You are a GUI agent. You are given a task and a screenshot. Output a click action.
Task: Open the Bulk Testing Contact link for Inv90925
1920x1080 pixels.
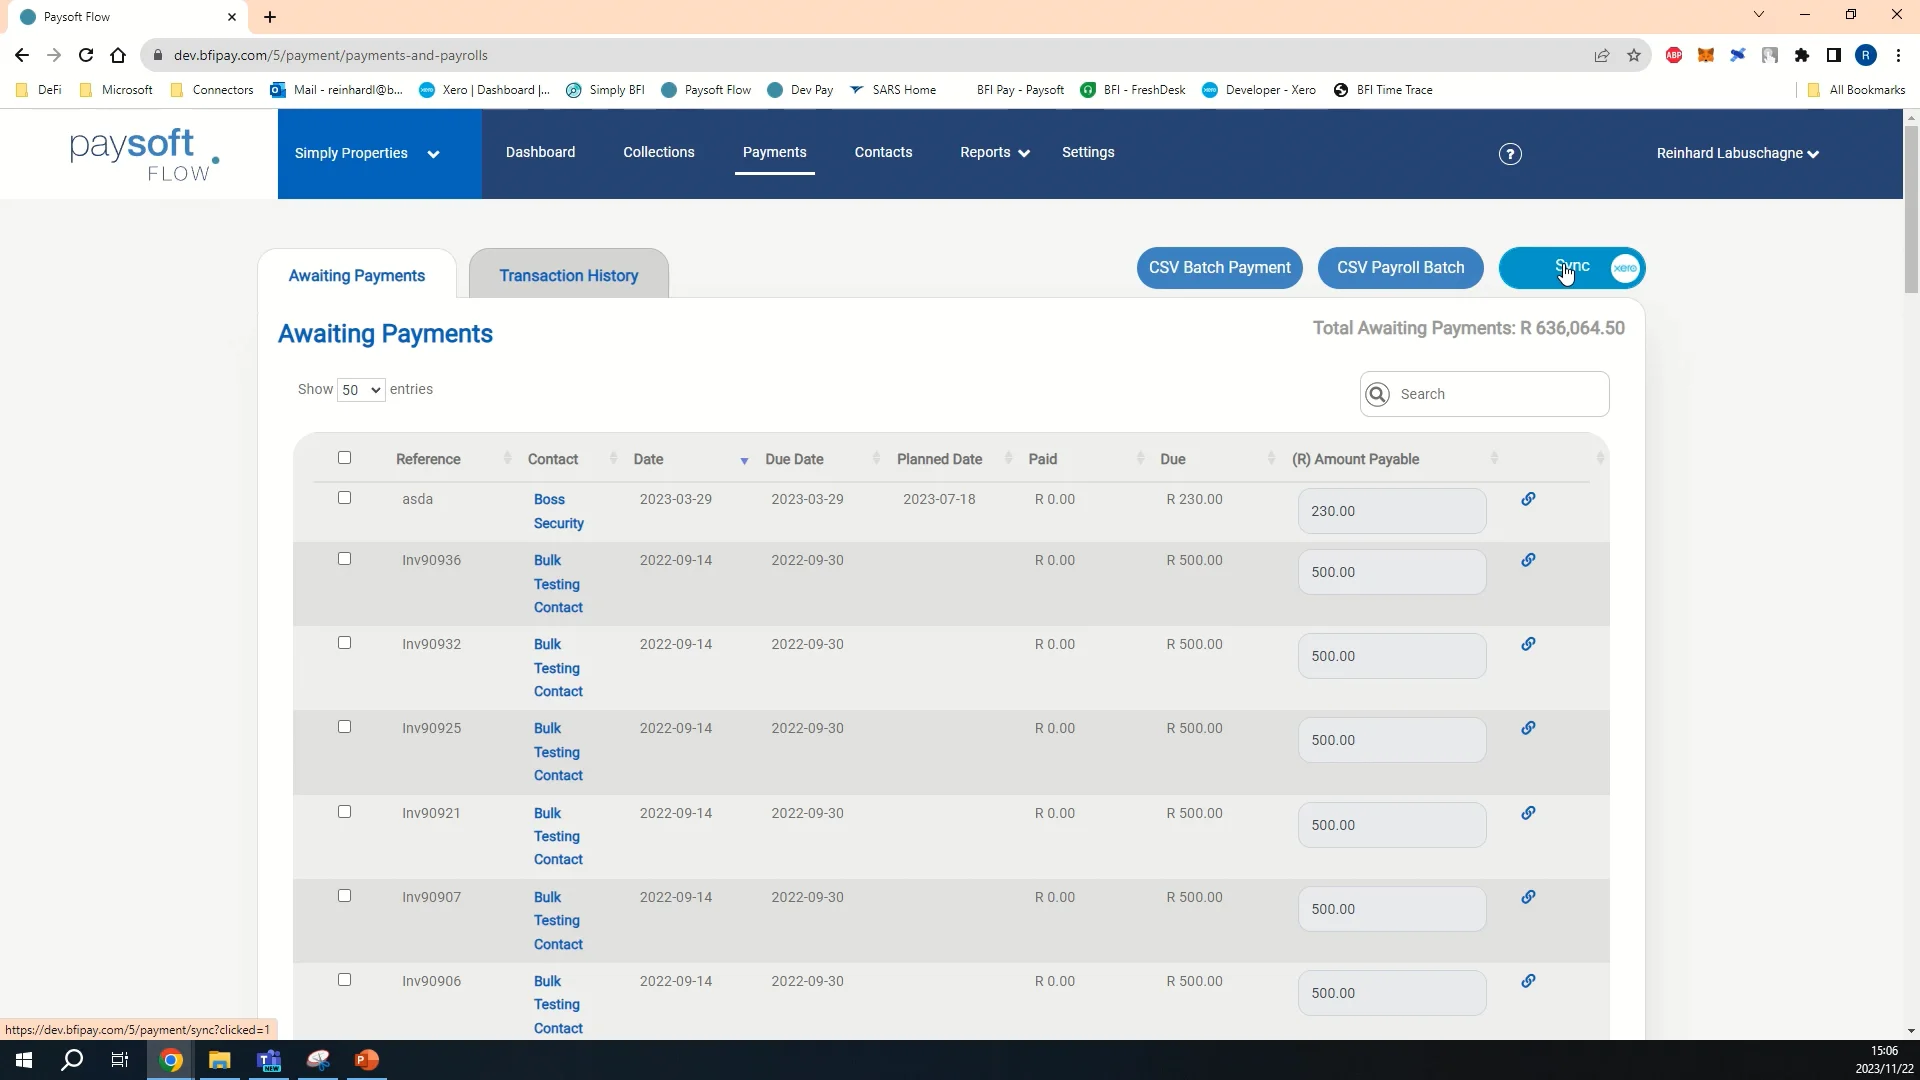pyautogui.click(x=557, y=751)
